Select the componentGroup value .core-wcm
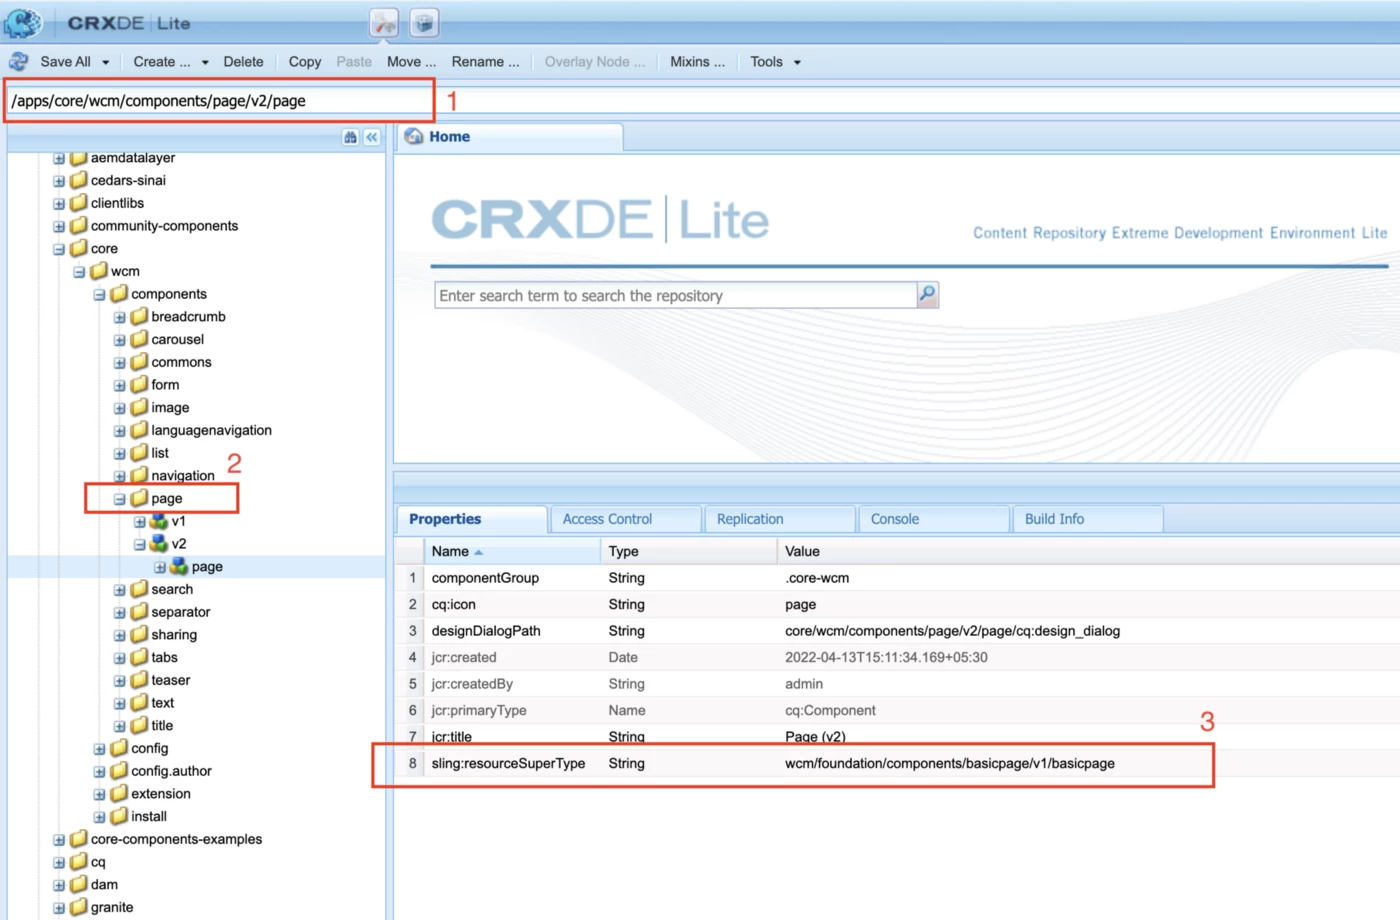 [817, 578]
